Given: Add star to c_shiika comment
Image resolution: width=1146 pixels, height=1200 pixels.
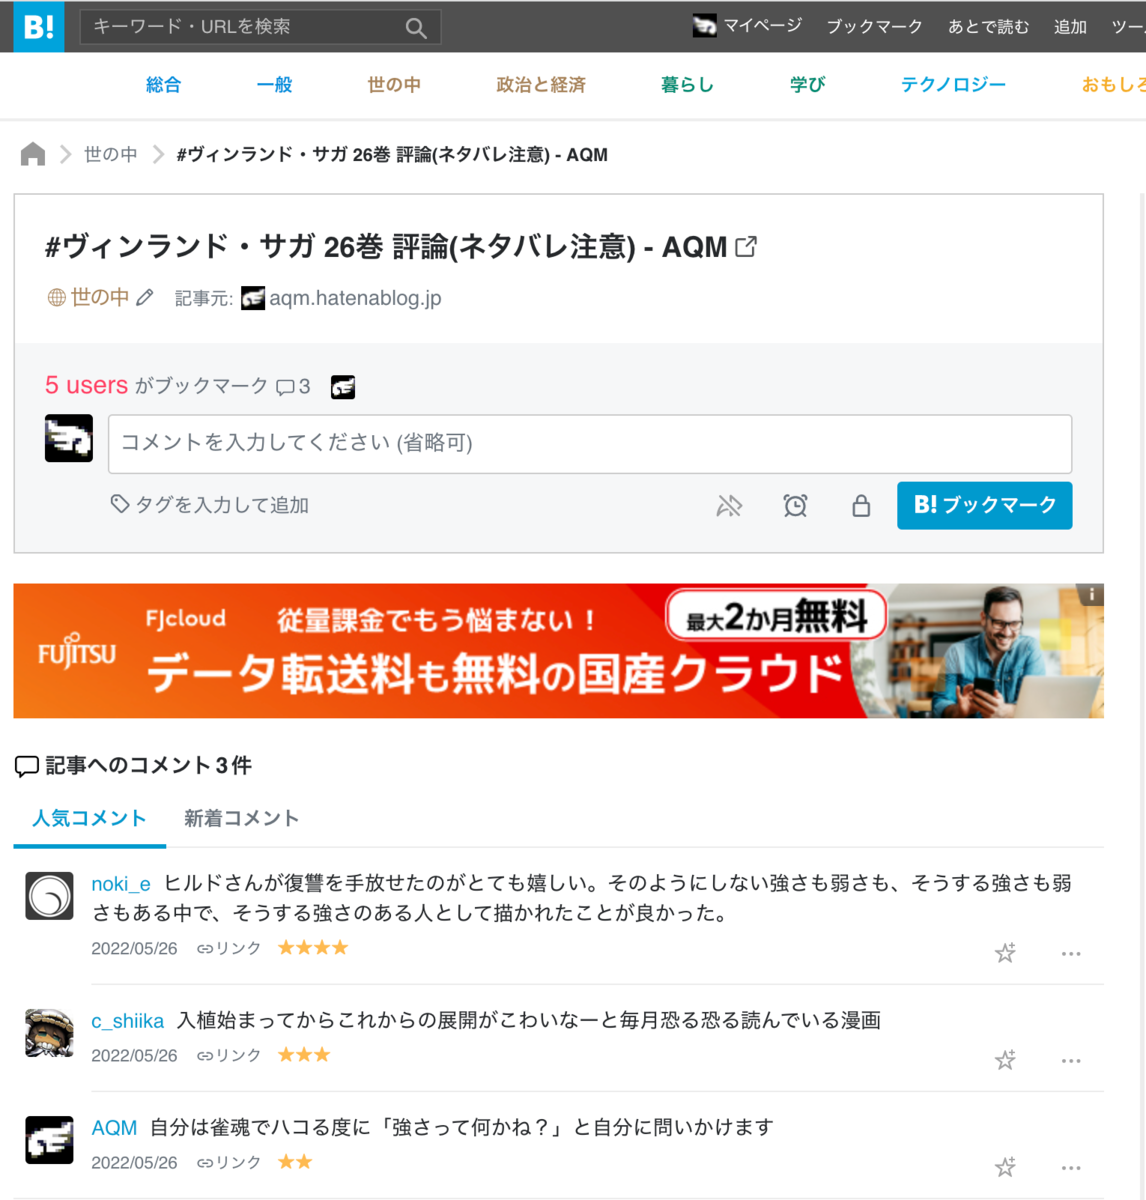Looking at the screenshot, I should (1005, 1060).
